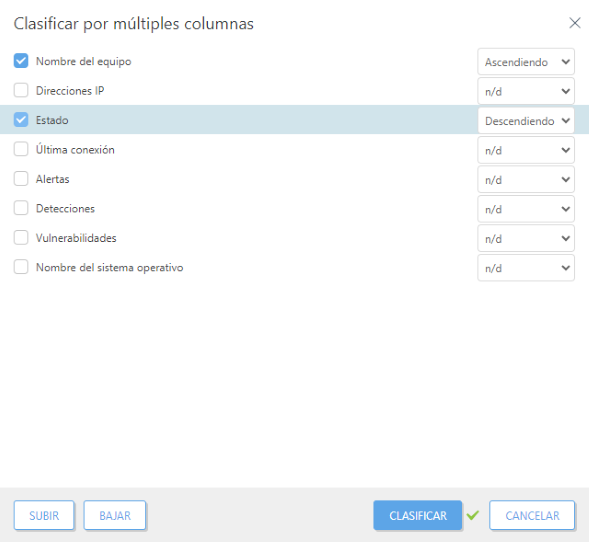Tick the Vulnerabilidades checkbox

[21, 237]
